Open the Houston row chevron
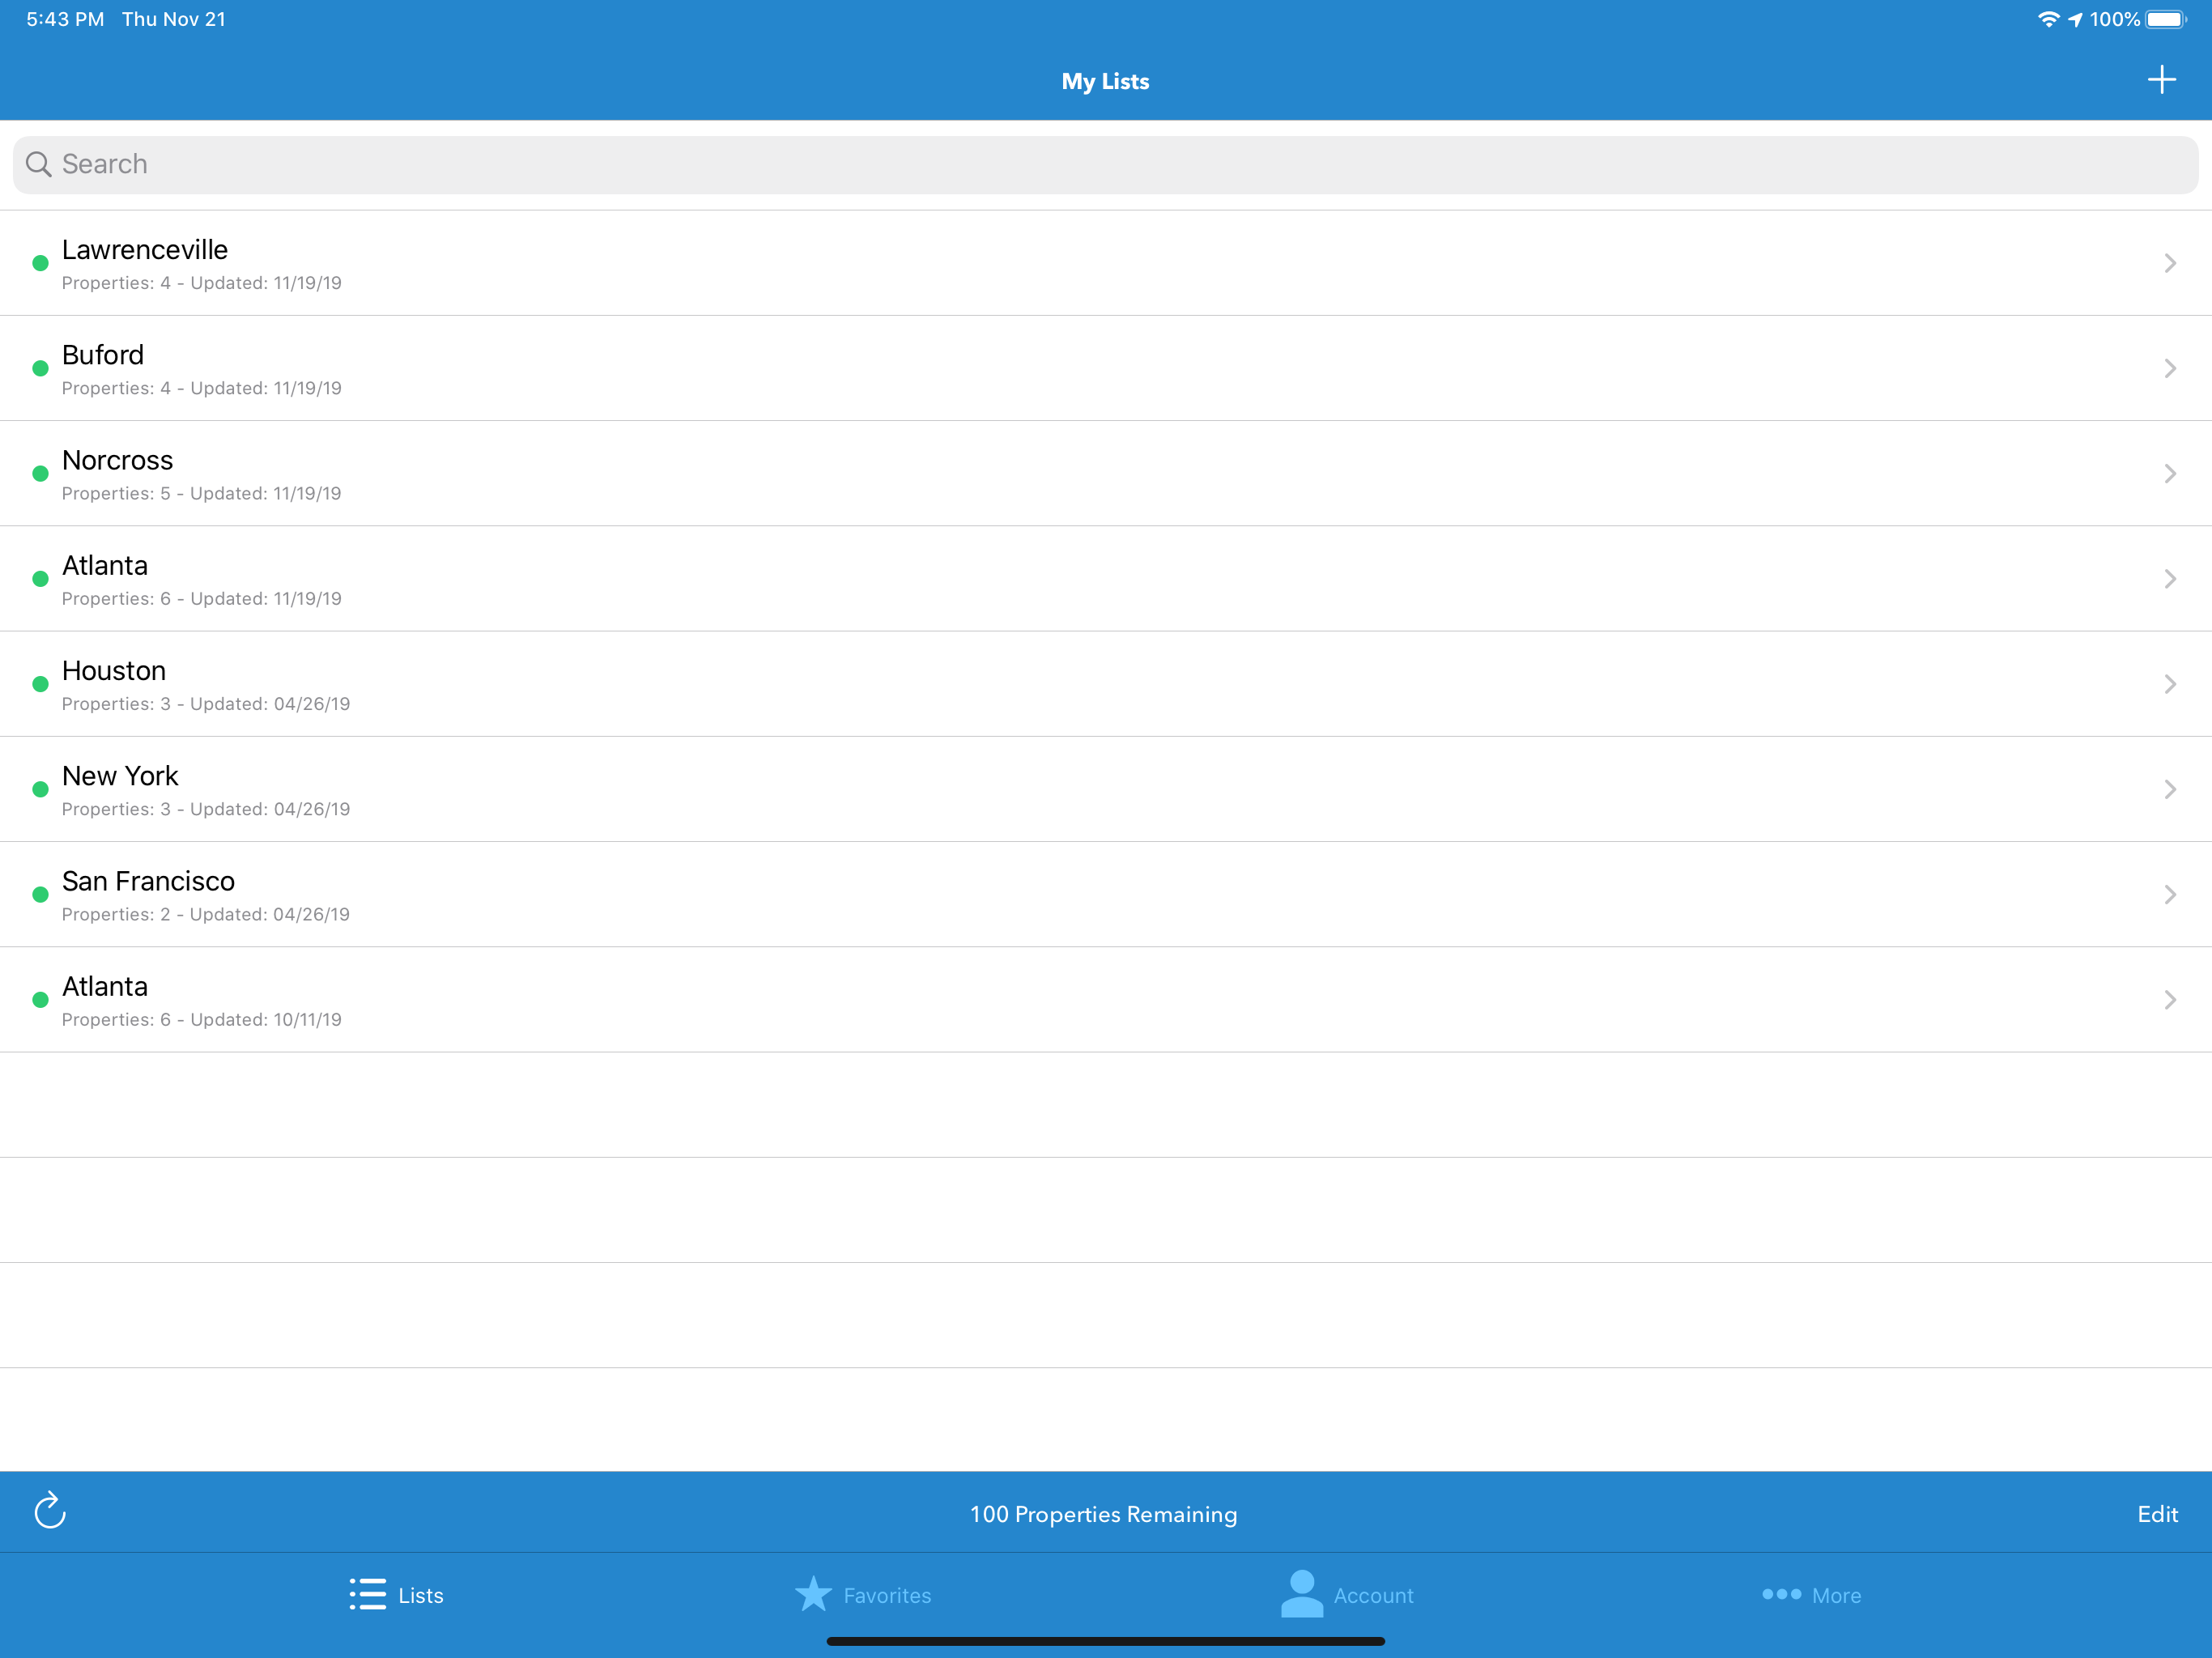This screenshot has width=2212, height=1658. (2170, 684)
